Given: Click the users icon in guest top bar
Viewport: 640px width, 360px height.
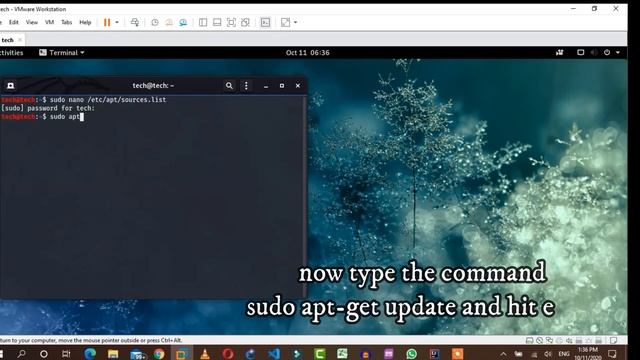Looking at the screenshot, I should pos(560,53).
